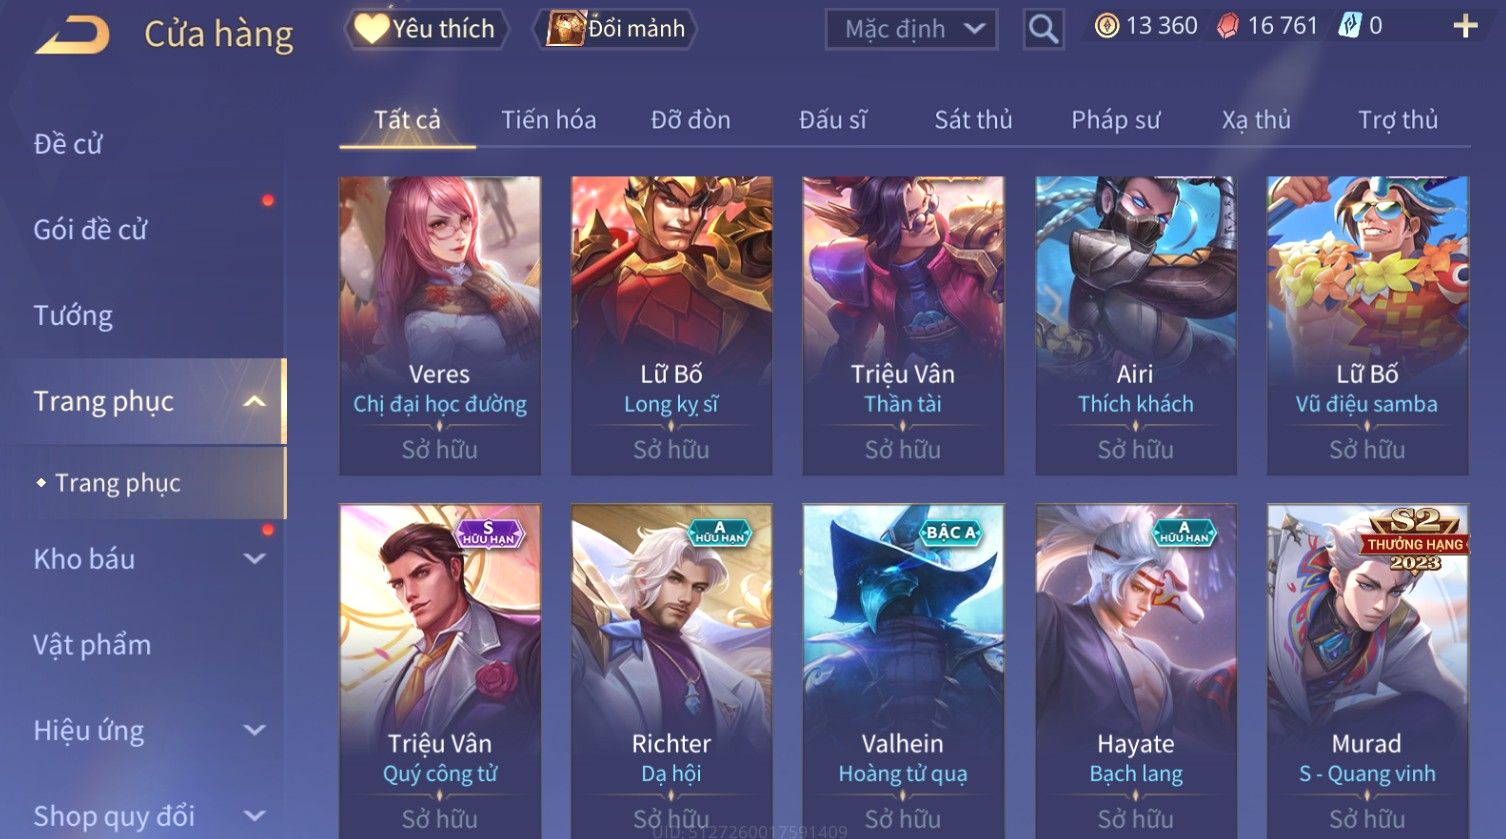The width and height of the screenshot is (1506, 839).
Task: Expand the Kho báu sidebar section
Action: [254, 559]
